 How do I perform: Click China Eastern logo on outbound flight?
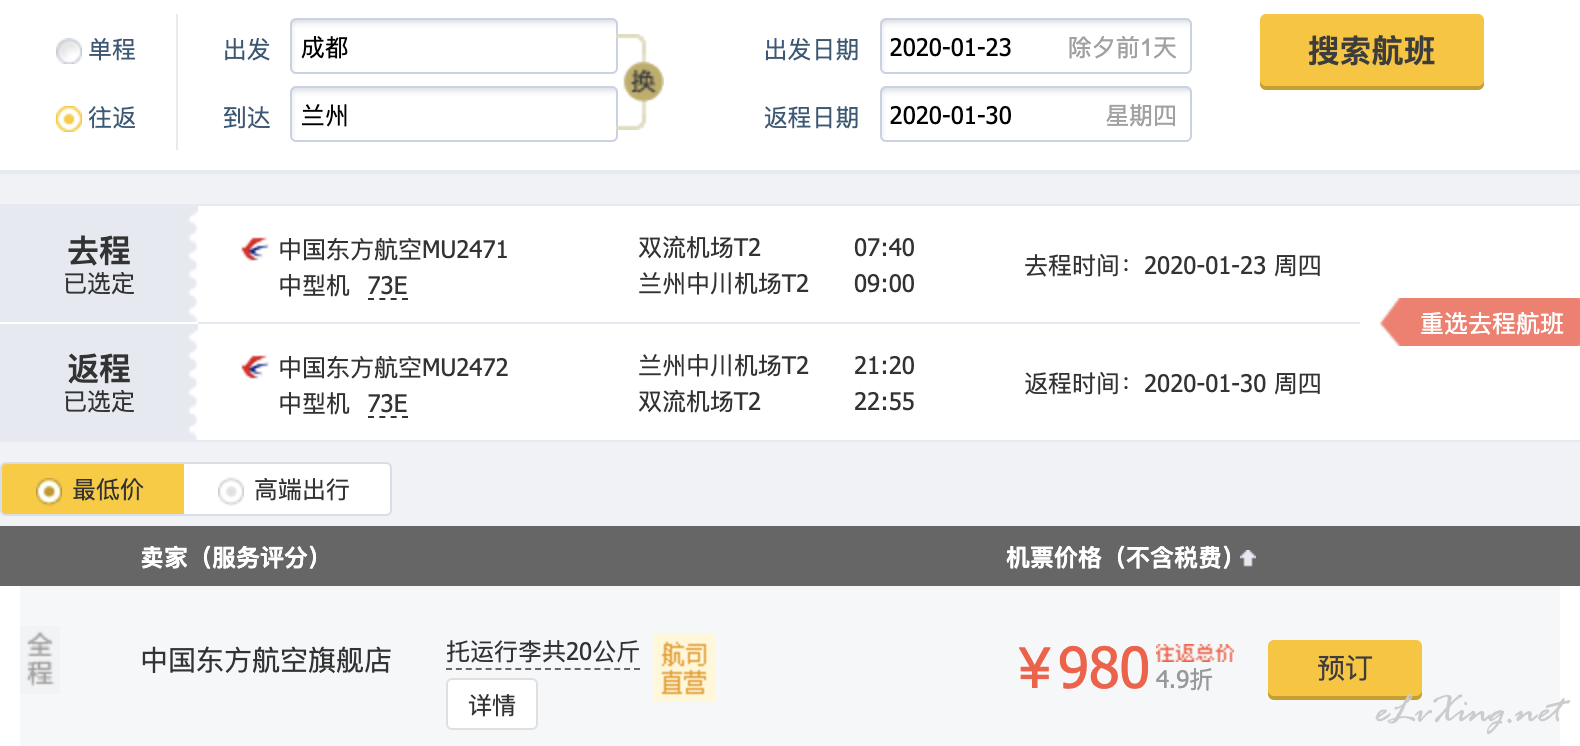coord(255,249)
